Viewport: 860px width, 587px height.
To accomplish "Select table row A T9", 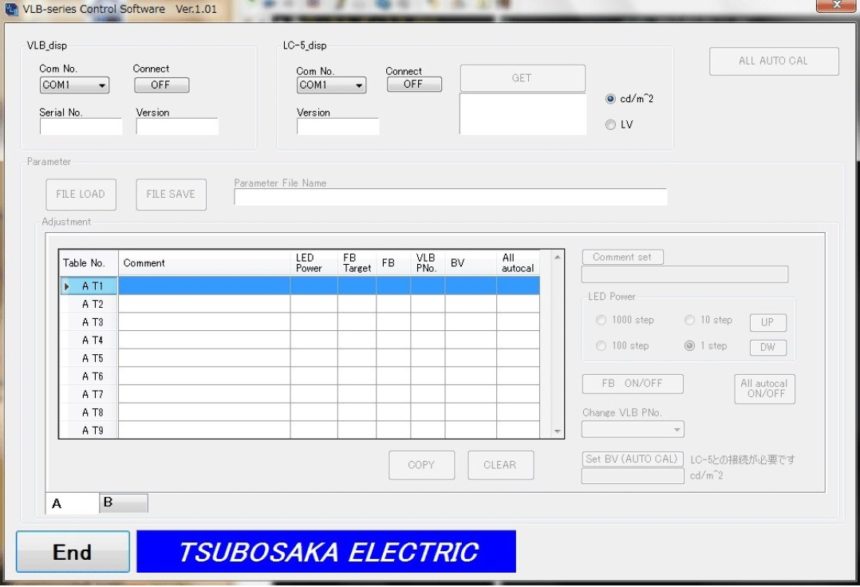I will (x=299, y=430).
